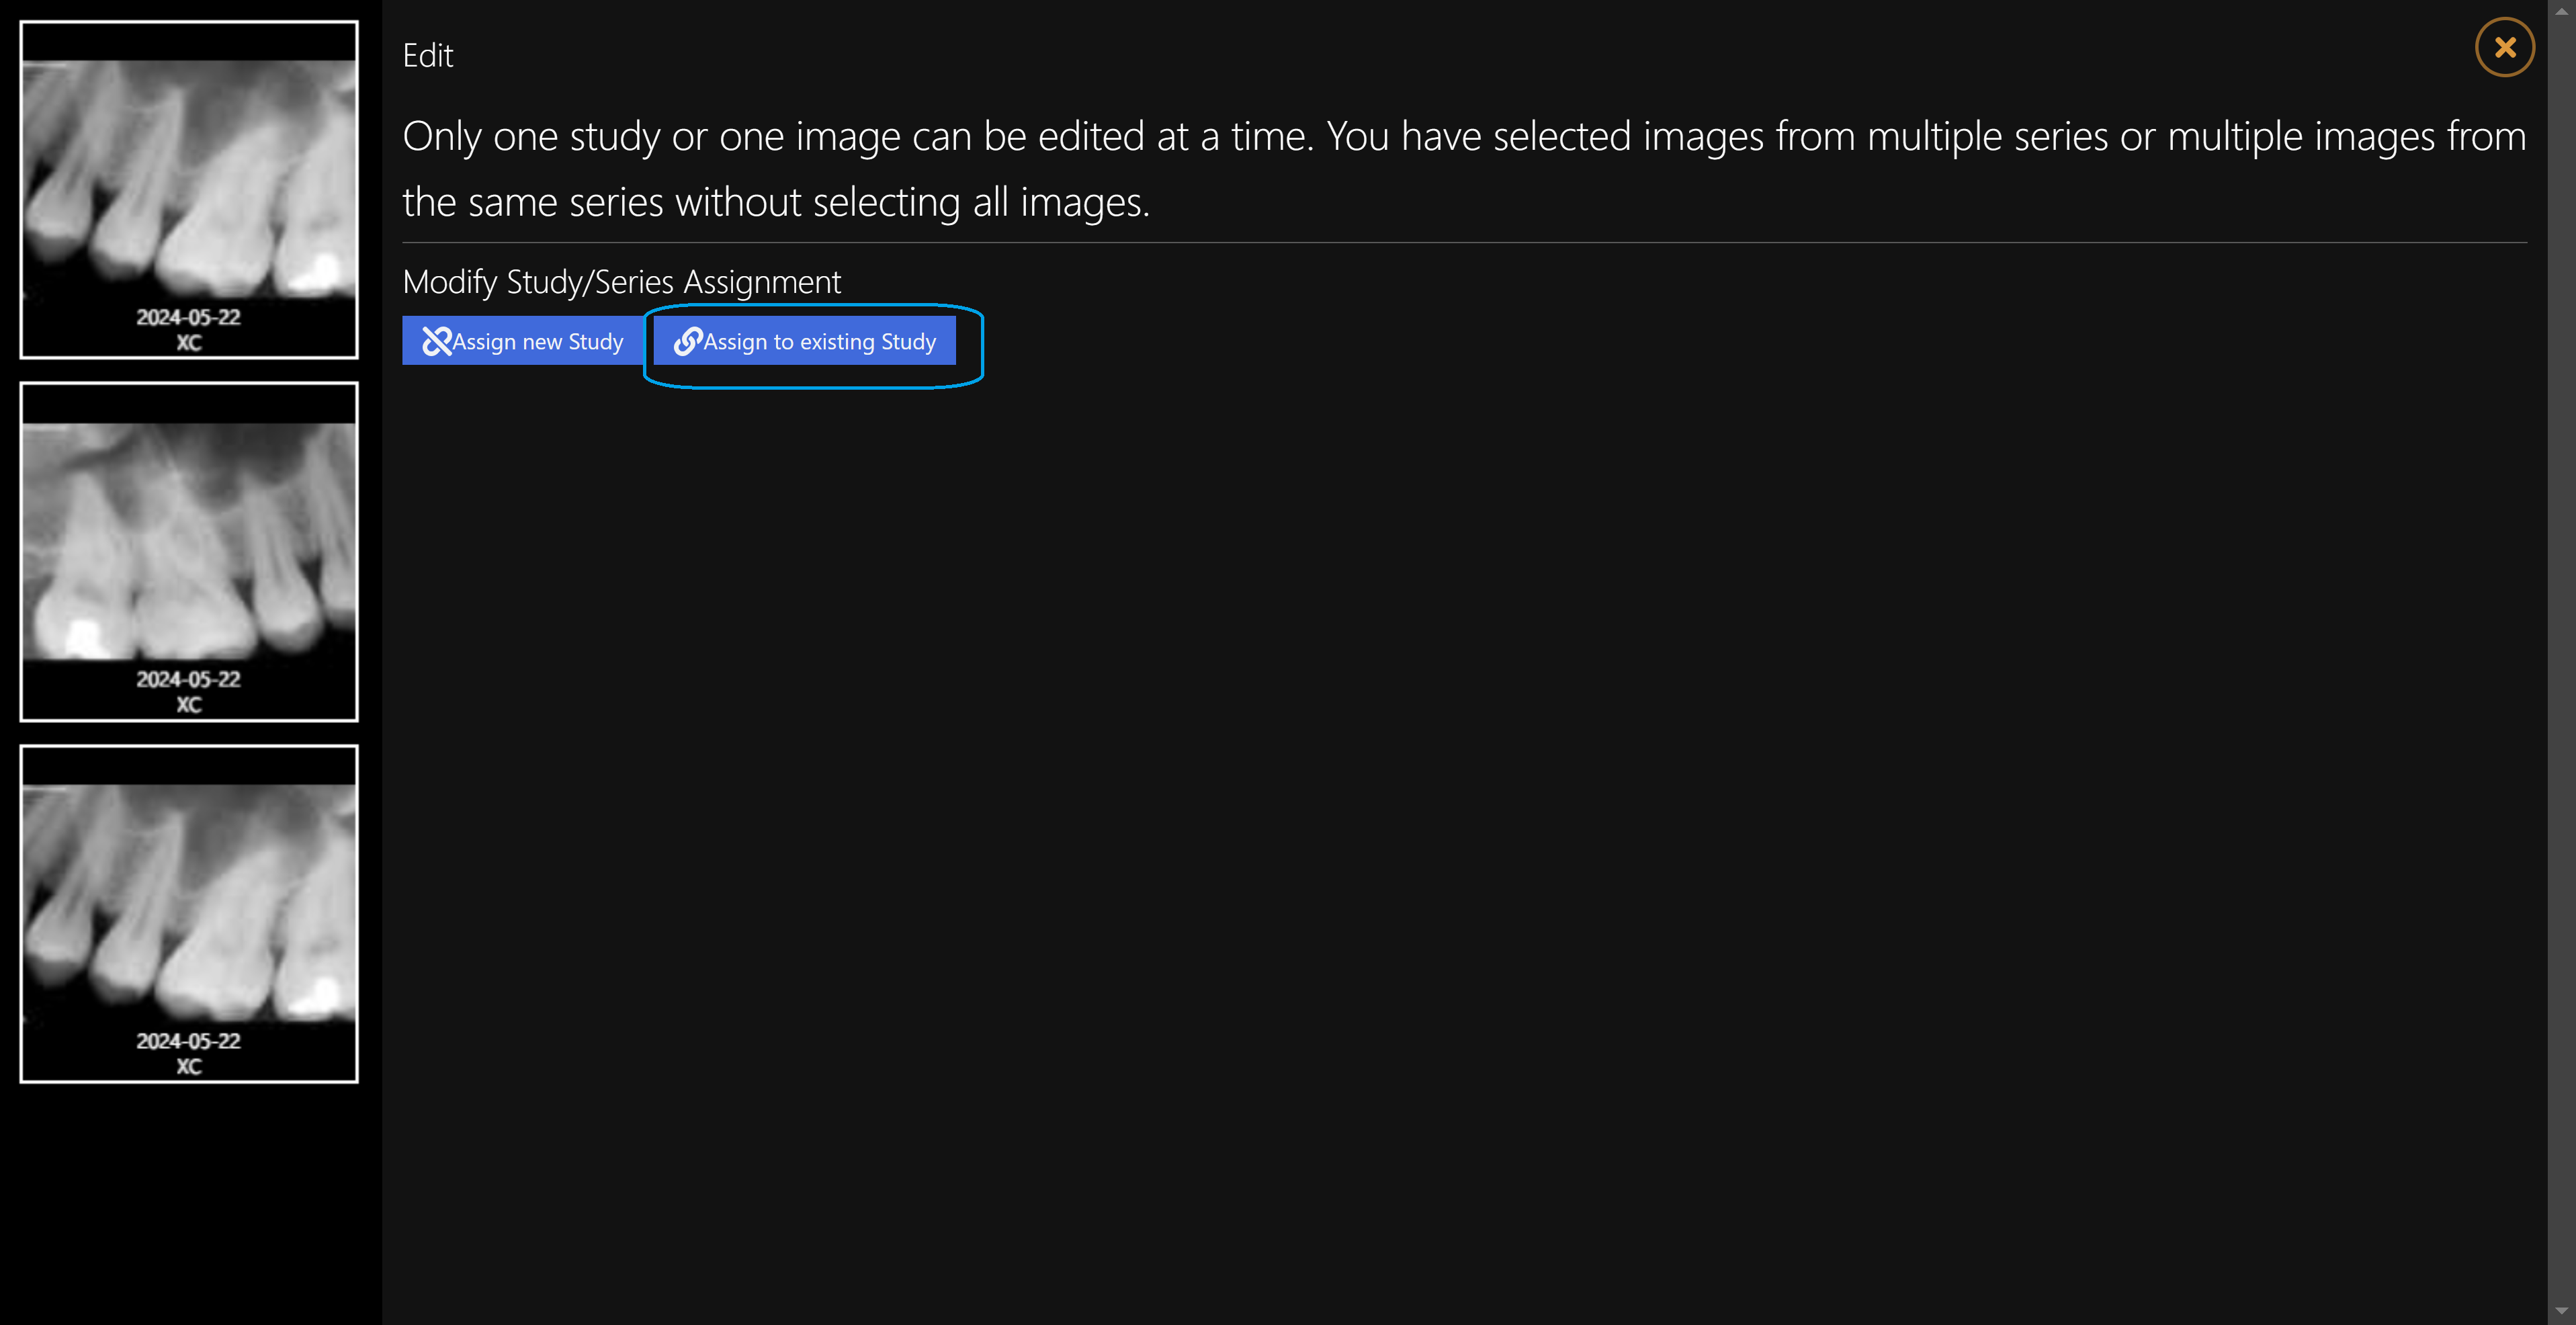Click the vertical scrollbar track
The width and height of the screenshot is (2576, 1325).
(2561, 662)
